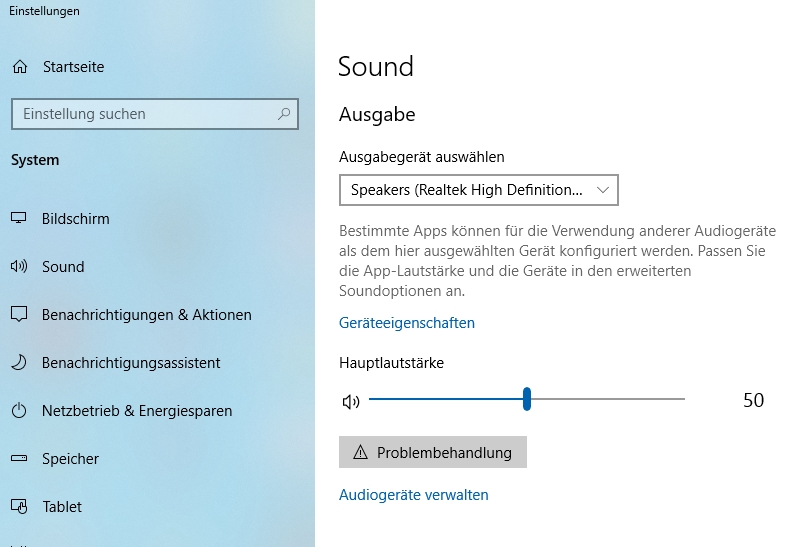This screenshot has height=547, width=812.
Task: Click into the Einstellung suchen field
Action: [x=155, y=113]
